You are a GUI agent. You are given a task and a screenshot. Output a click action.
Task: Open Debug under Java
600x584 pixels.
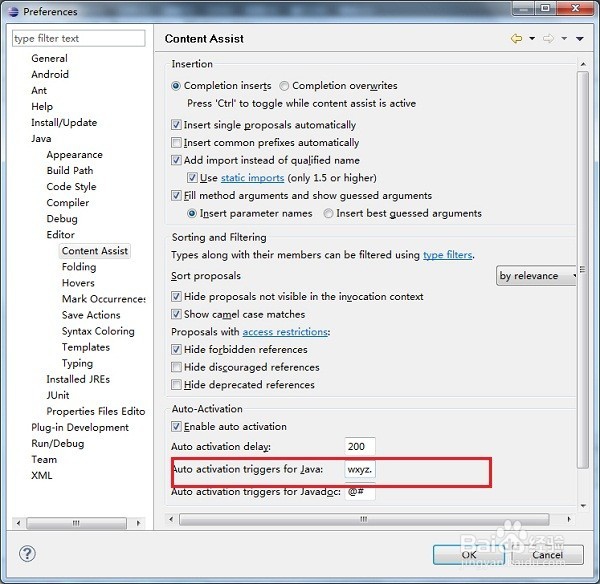tap(62, 219)
